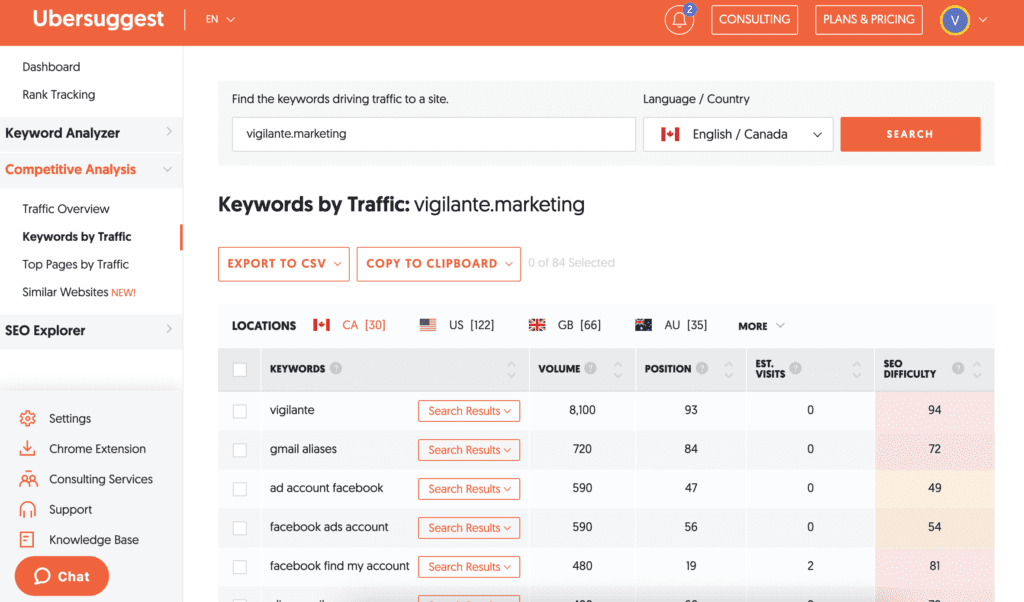Open the EN language dropdown in header
1024x602 pixels.
click(220, 20)
